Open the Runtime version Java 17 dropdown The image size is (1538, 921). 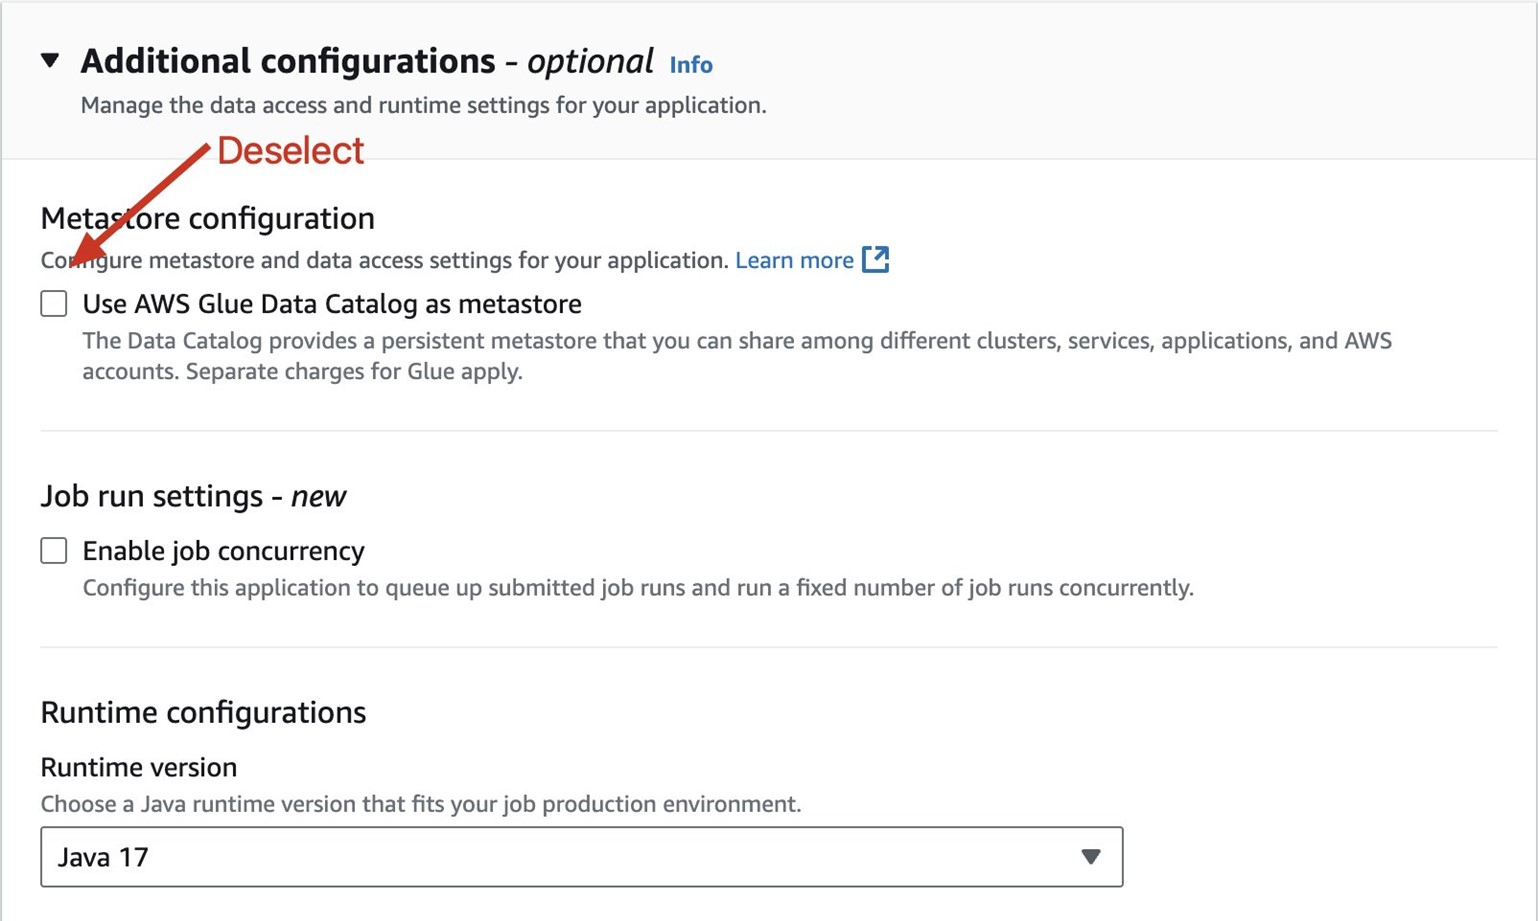pyautogui.click(x=580, y=857)
